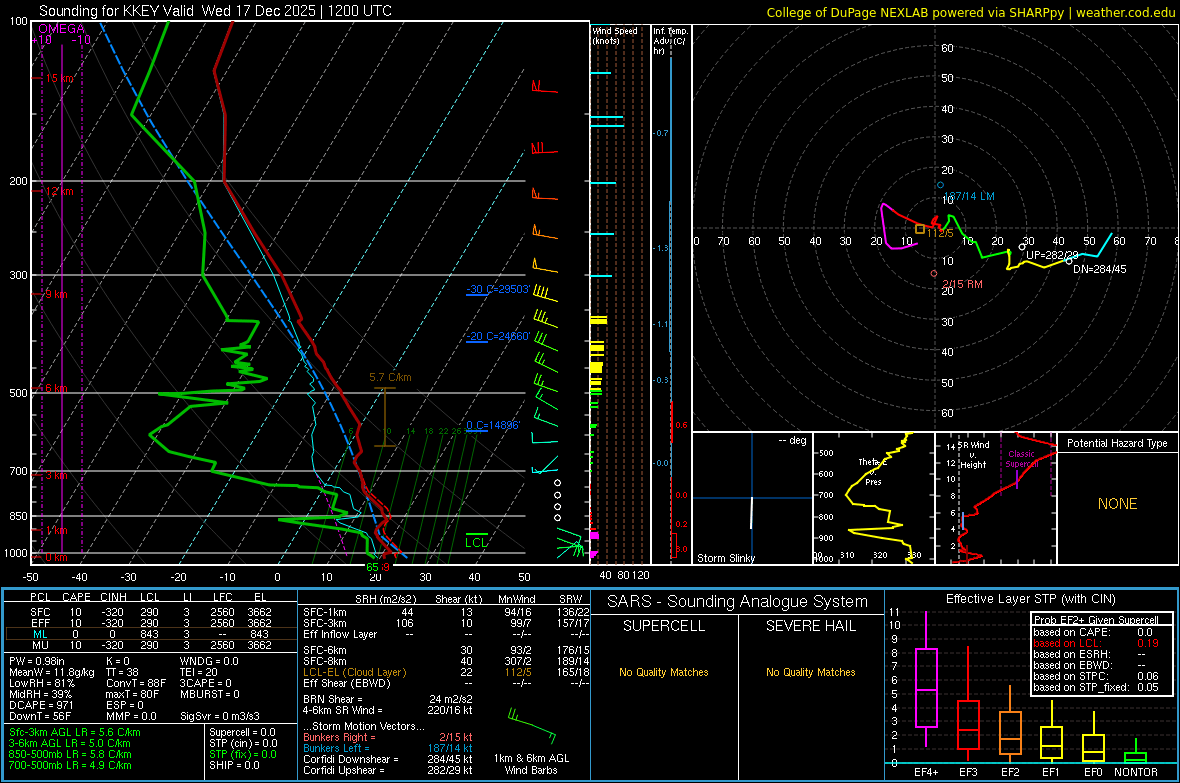Click the STP (cin) = 0.0 value
Viewport: 1180px width, 783px height.
click(243, 743)
